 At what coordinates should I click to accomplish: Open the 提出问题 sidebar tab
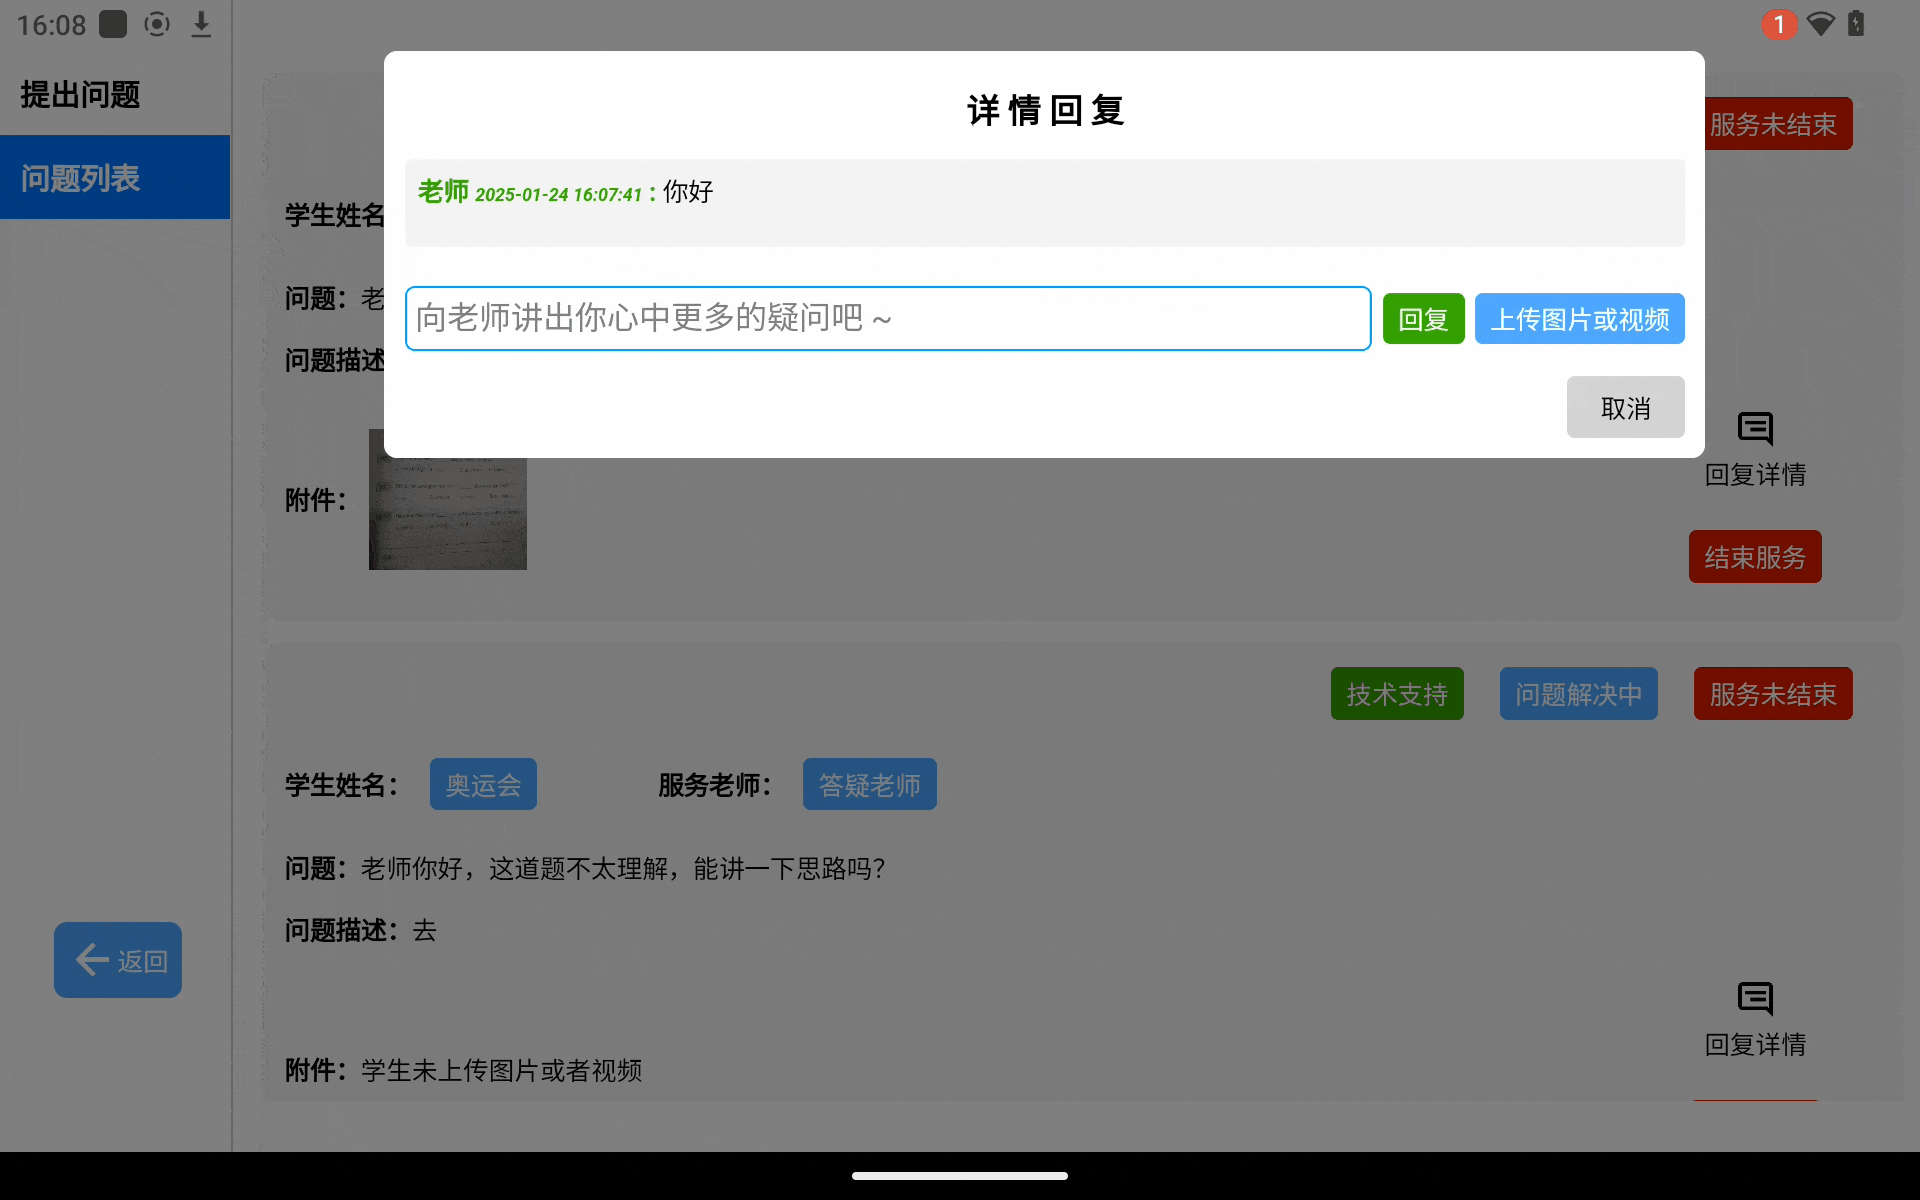[81, 95]
